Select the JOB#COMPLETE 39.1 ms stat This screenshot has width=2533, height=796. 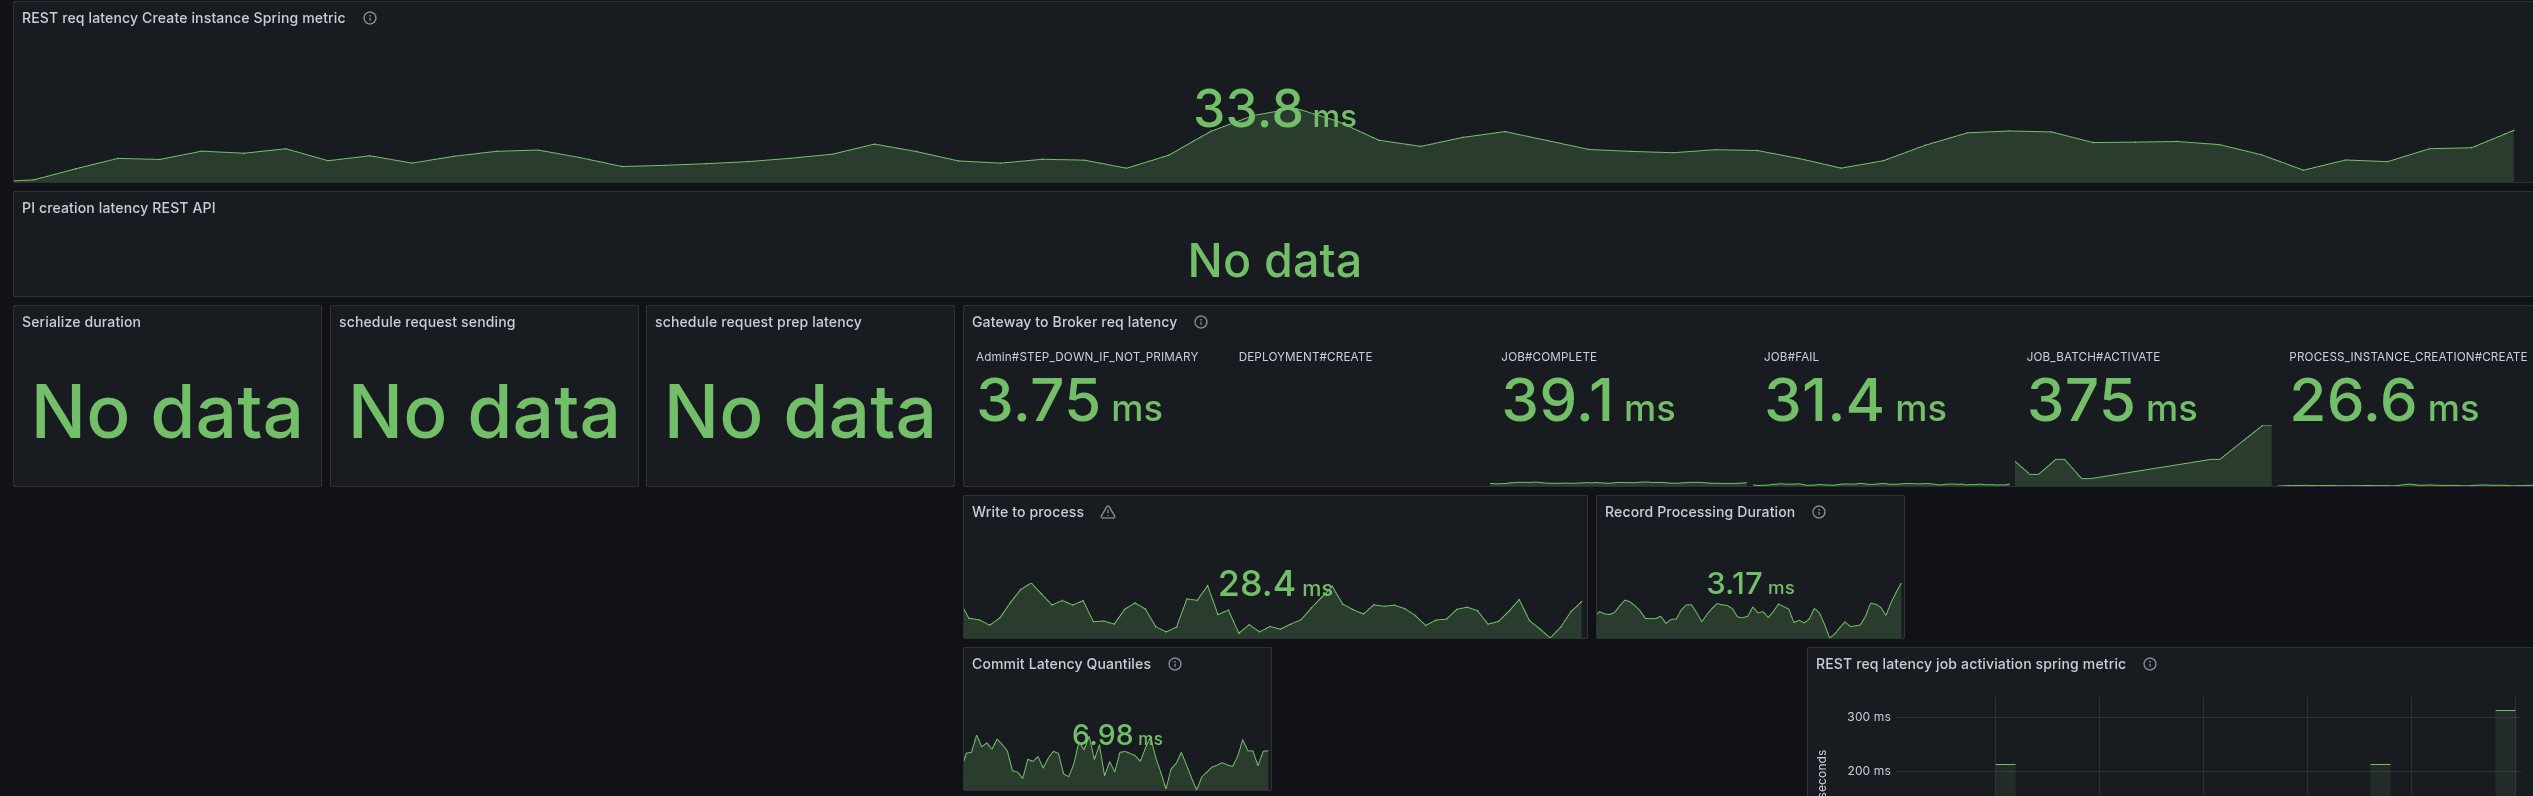(x=1588, y=401)
